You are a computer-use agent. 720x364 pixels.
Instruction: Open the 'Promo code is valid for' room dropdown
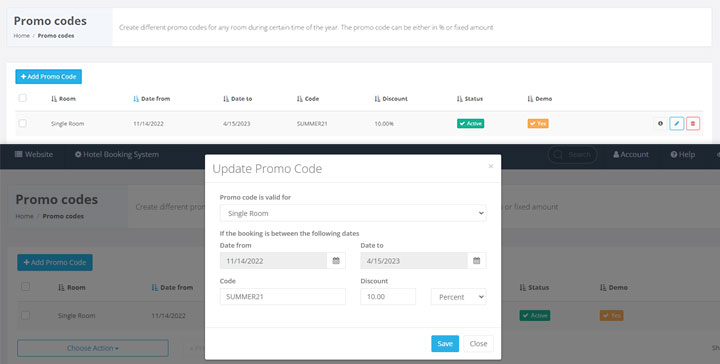point(353,213)
